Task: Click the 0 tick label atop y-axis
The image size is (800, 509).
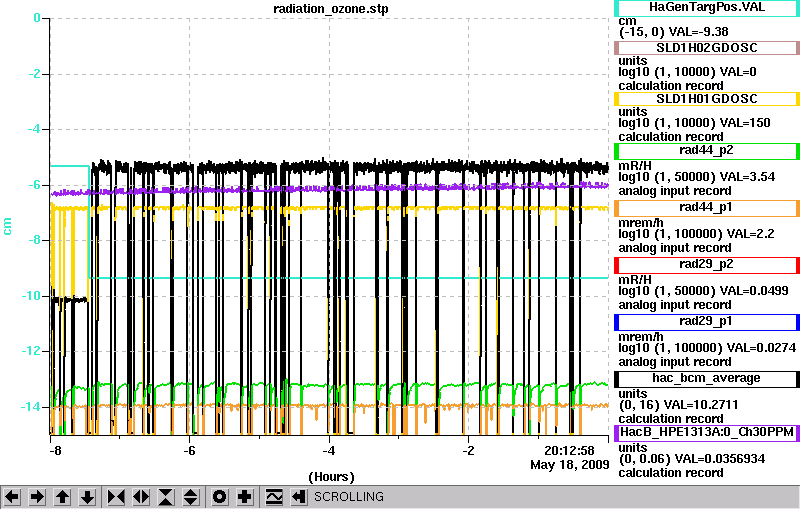Action: 37,18
